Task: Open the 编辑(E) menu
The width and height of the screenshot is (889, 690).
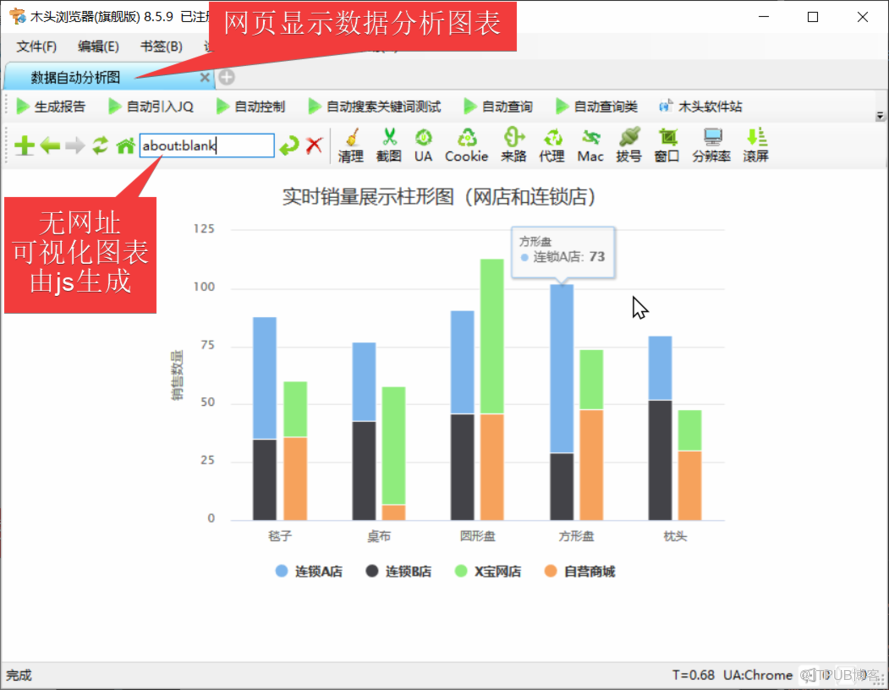Action: (99, 46)
